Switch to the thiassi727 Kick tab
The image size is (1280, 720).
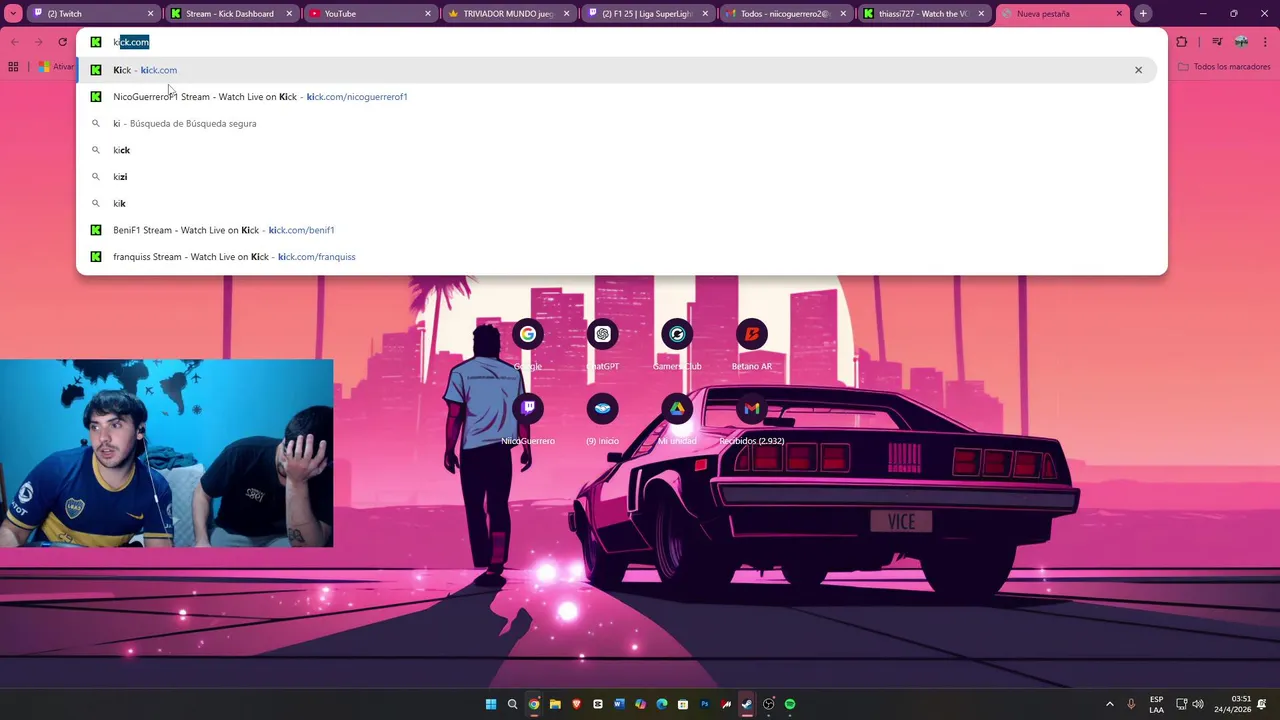(x=924, y=14)
